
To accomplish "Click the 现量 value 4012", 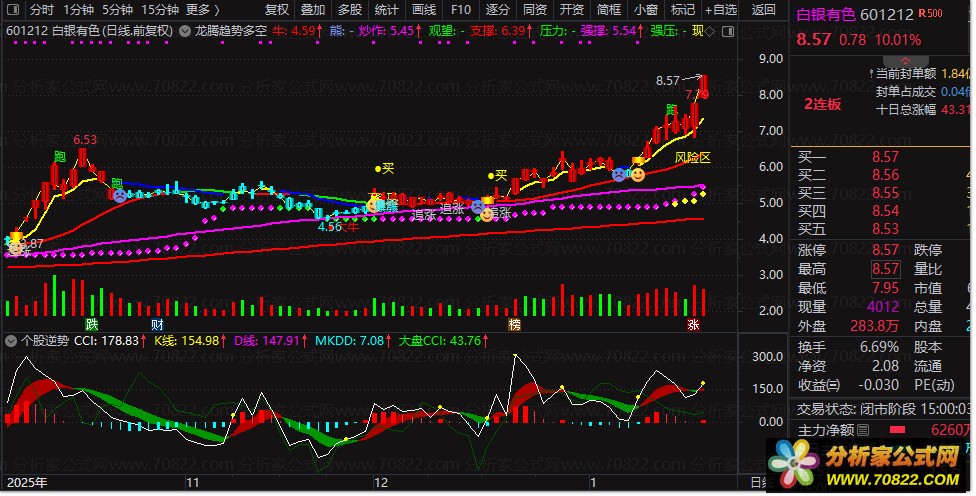I will click(x=883, y=307).
